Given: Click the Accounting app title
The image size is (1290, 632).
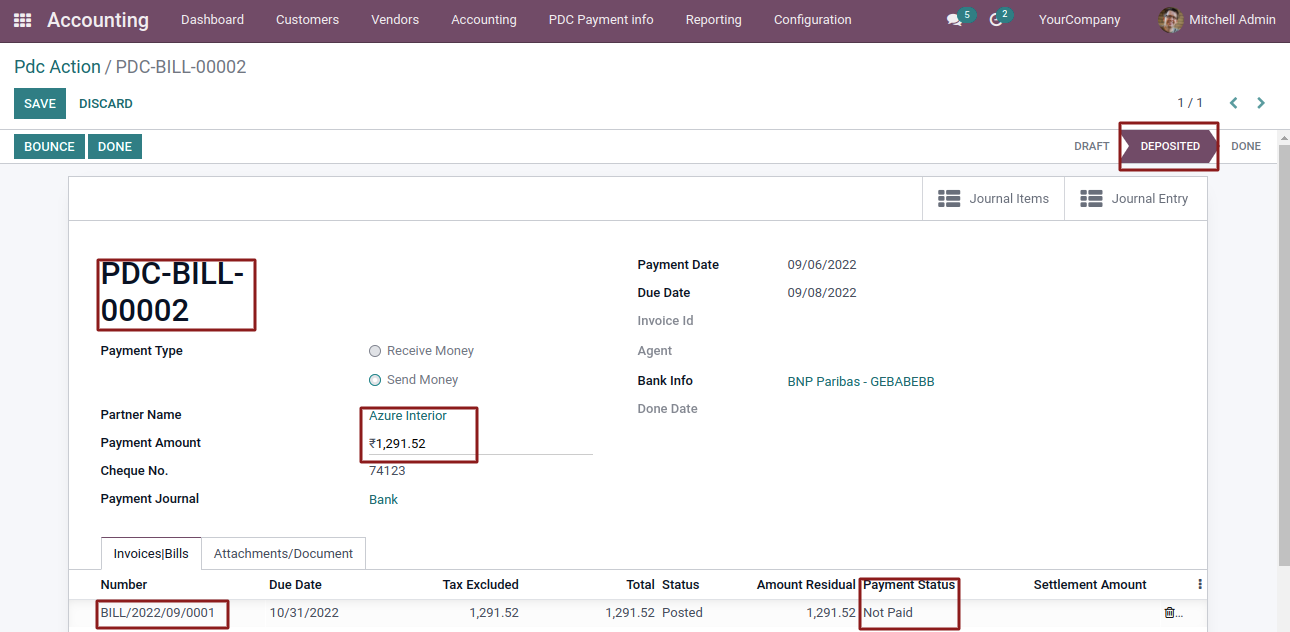Looking at the screenshot, I should click(x=98, y=20).
